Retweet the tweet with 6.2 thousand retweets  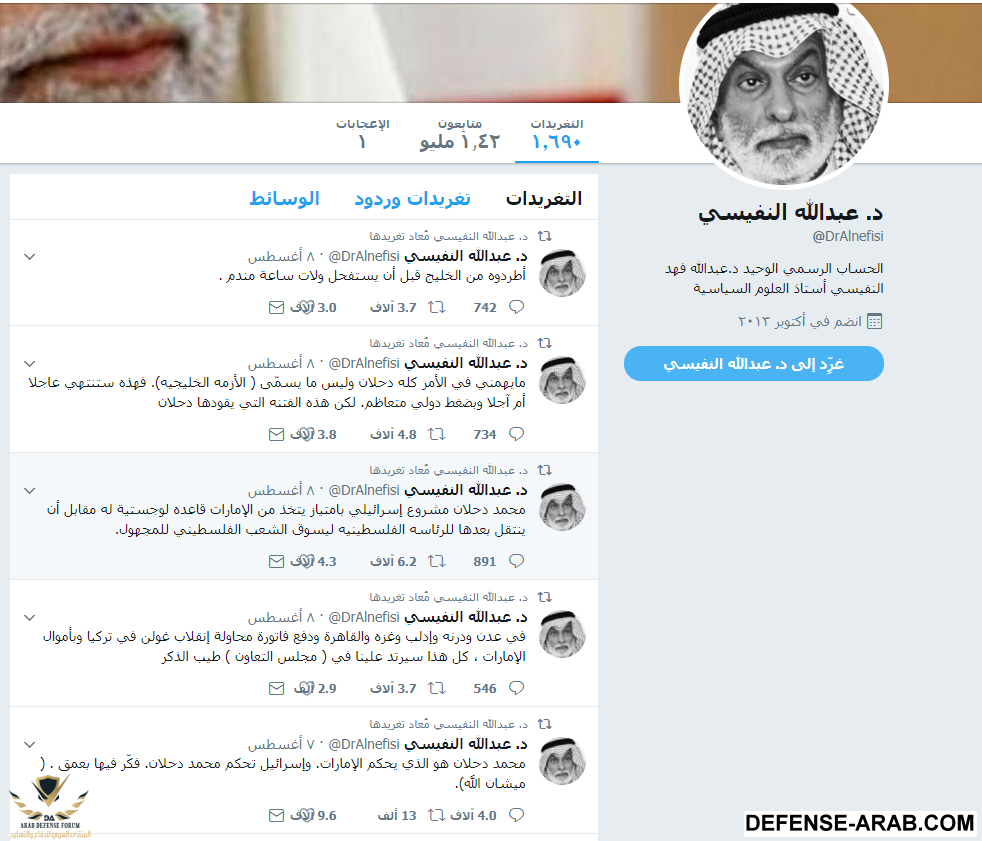tap(437, 561)
